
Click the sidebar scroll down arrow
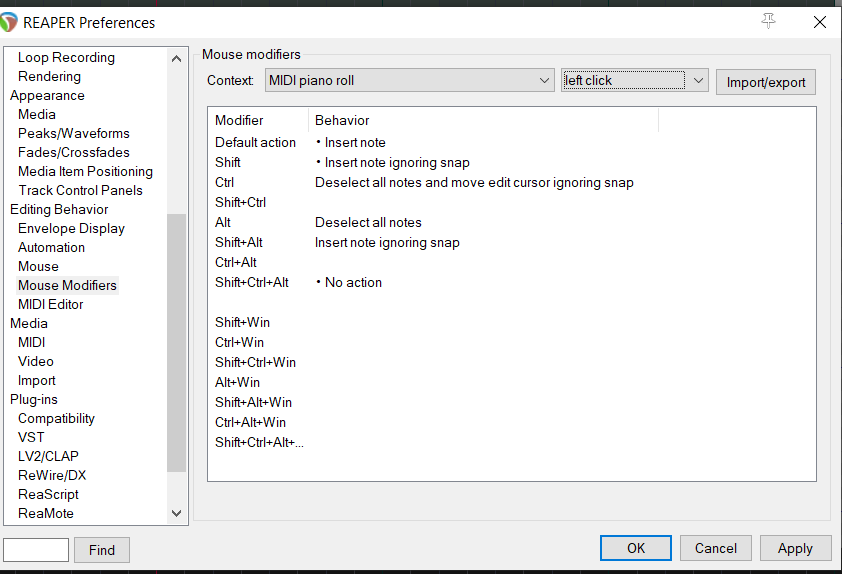coord(176,513)
